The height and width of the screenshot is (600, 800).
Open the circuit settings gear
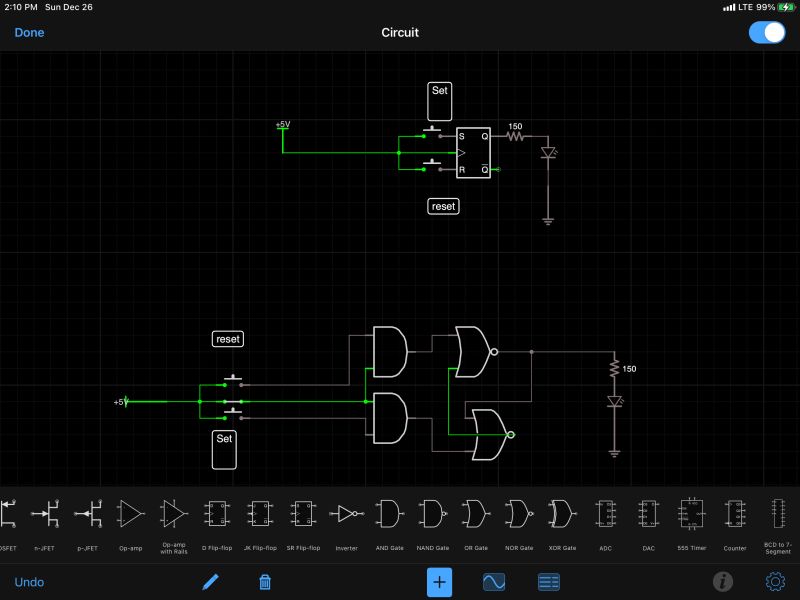pos(773,581)
